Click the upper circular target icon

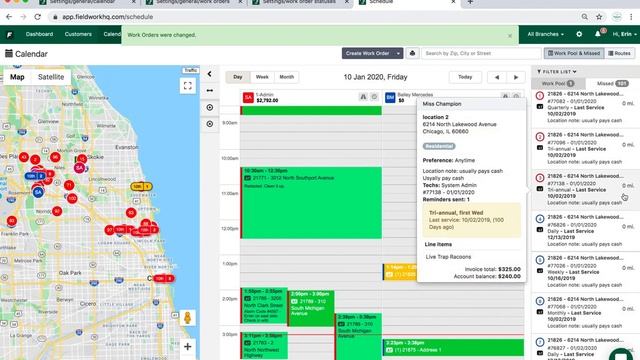click(209, 107)
